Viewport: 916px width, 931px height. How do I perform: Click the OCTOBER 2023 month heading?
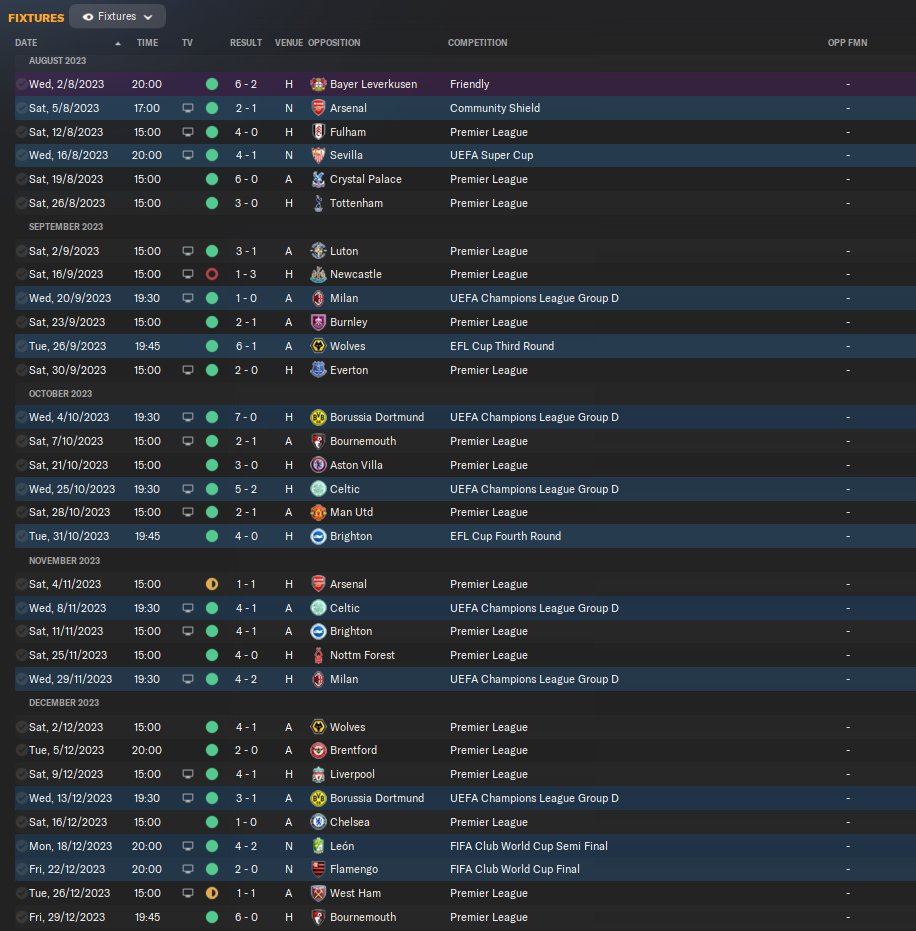pos(60,394)
